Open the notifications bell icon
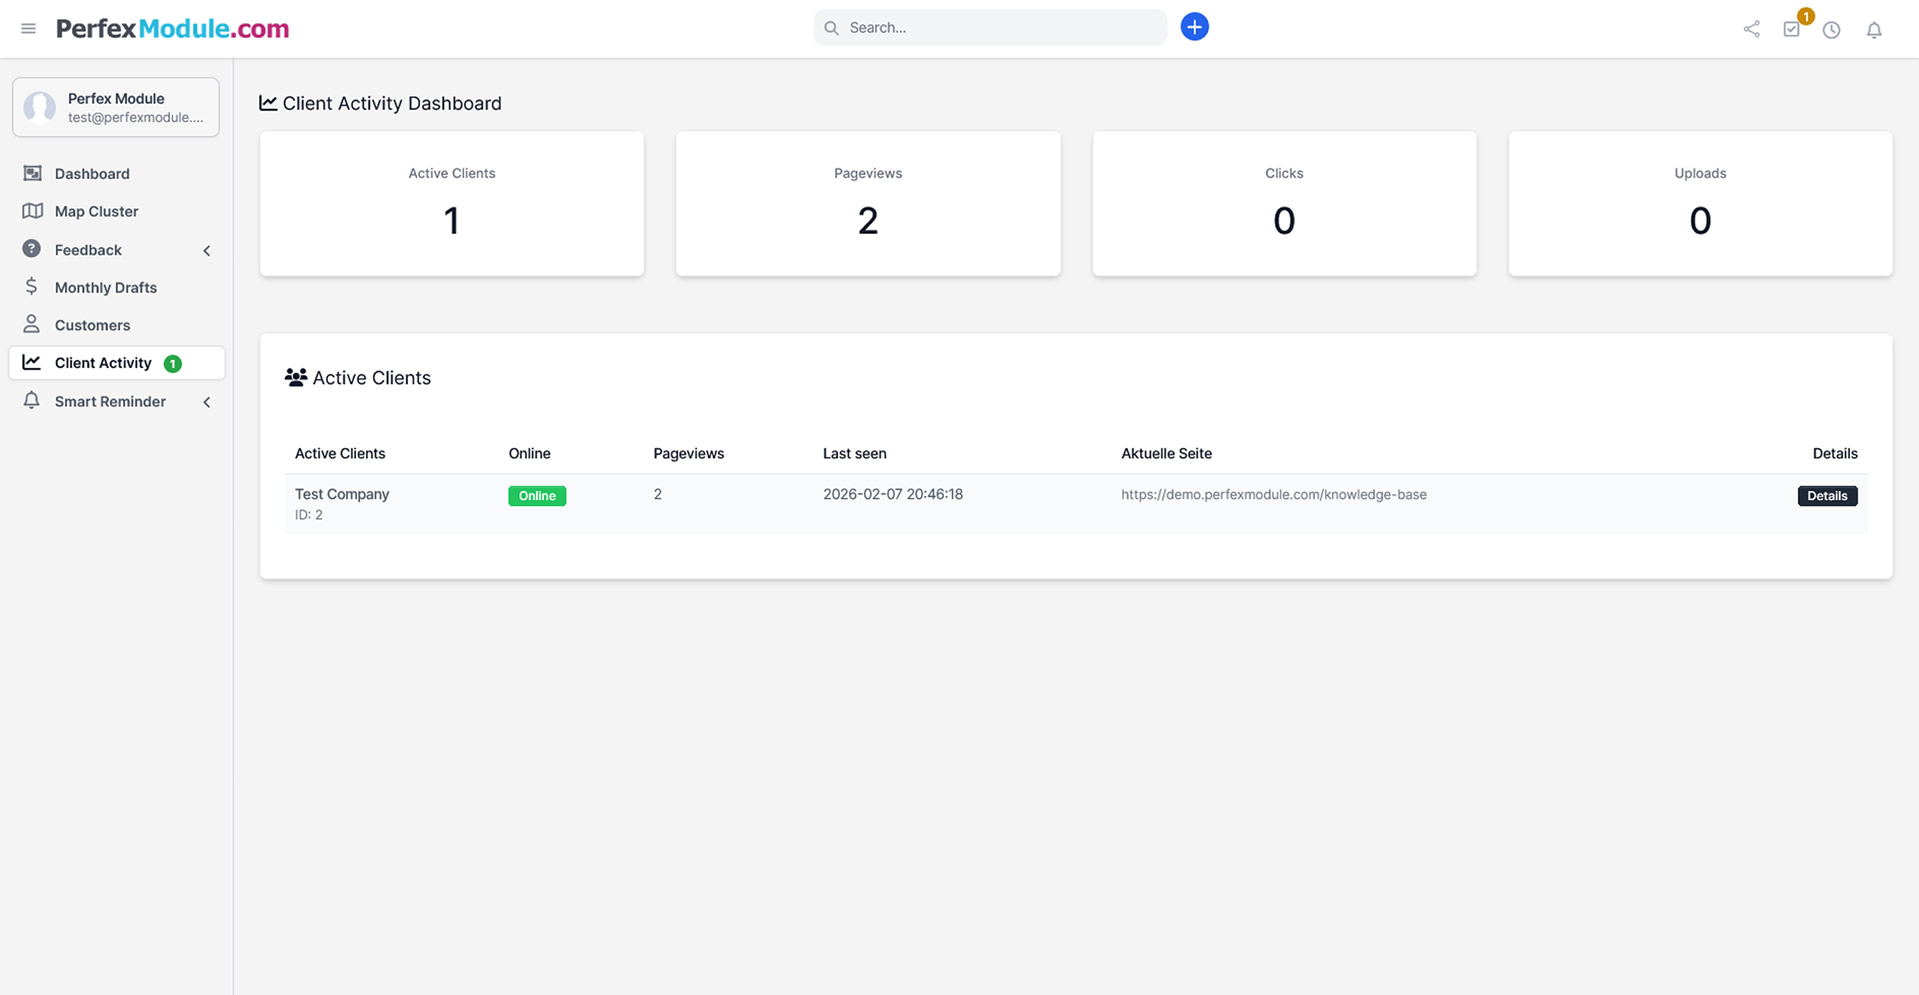 click(1874, 30)
